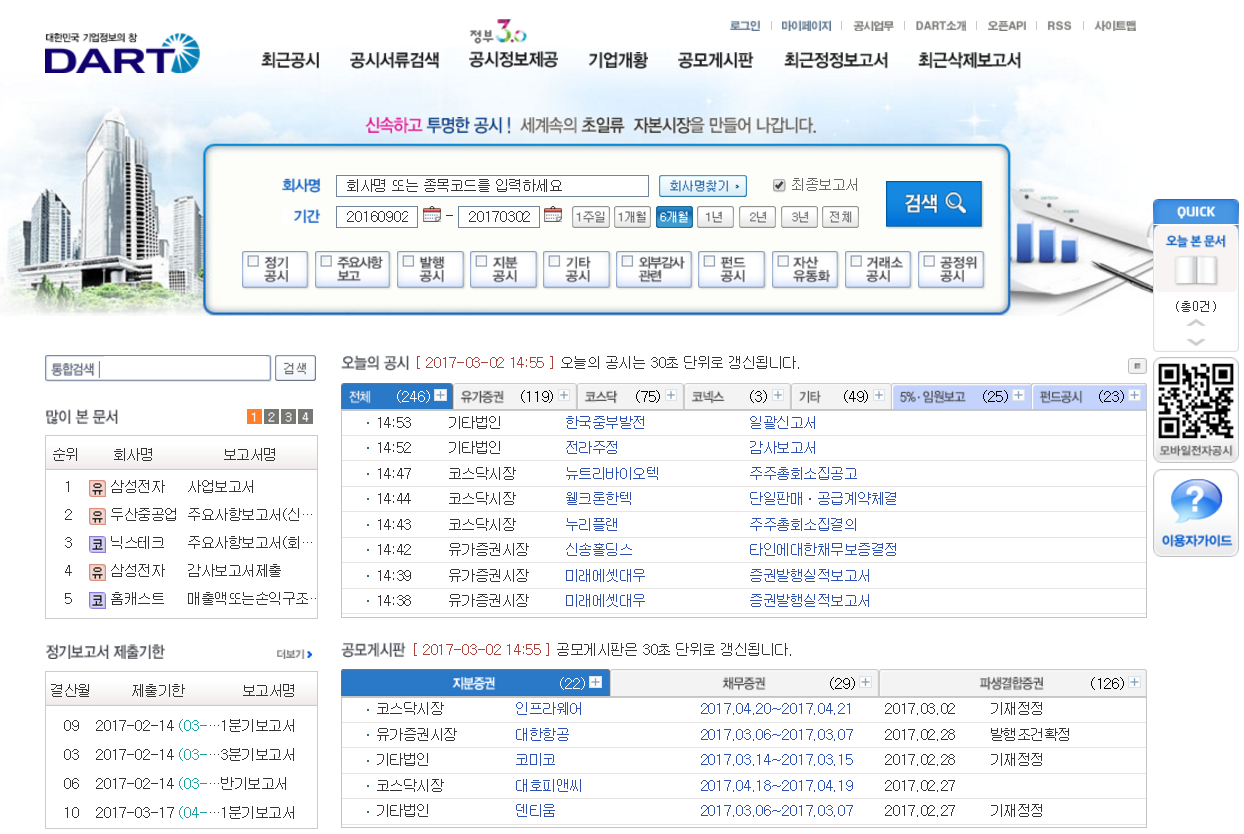Open the end date calendar picker
The width and height of the screenshot is (1244, 834).
(553, 216)
